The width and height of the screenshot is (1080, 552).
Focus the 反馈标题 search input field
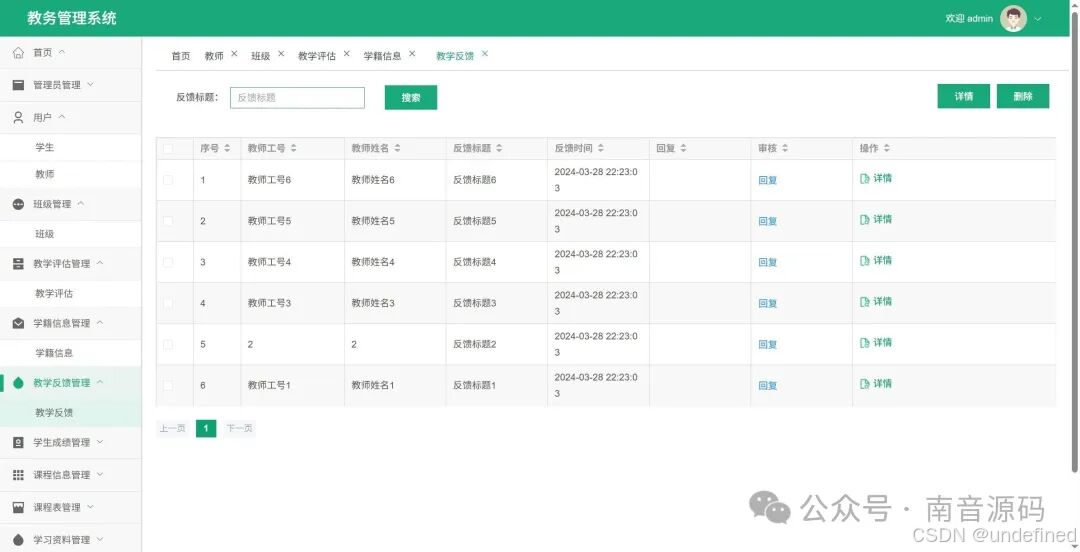(298, 98)
